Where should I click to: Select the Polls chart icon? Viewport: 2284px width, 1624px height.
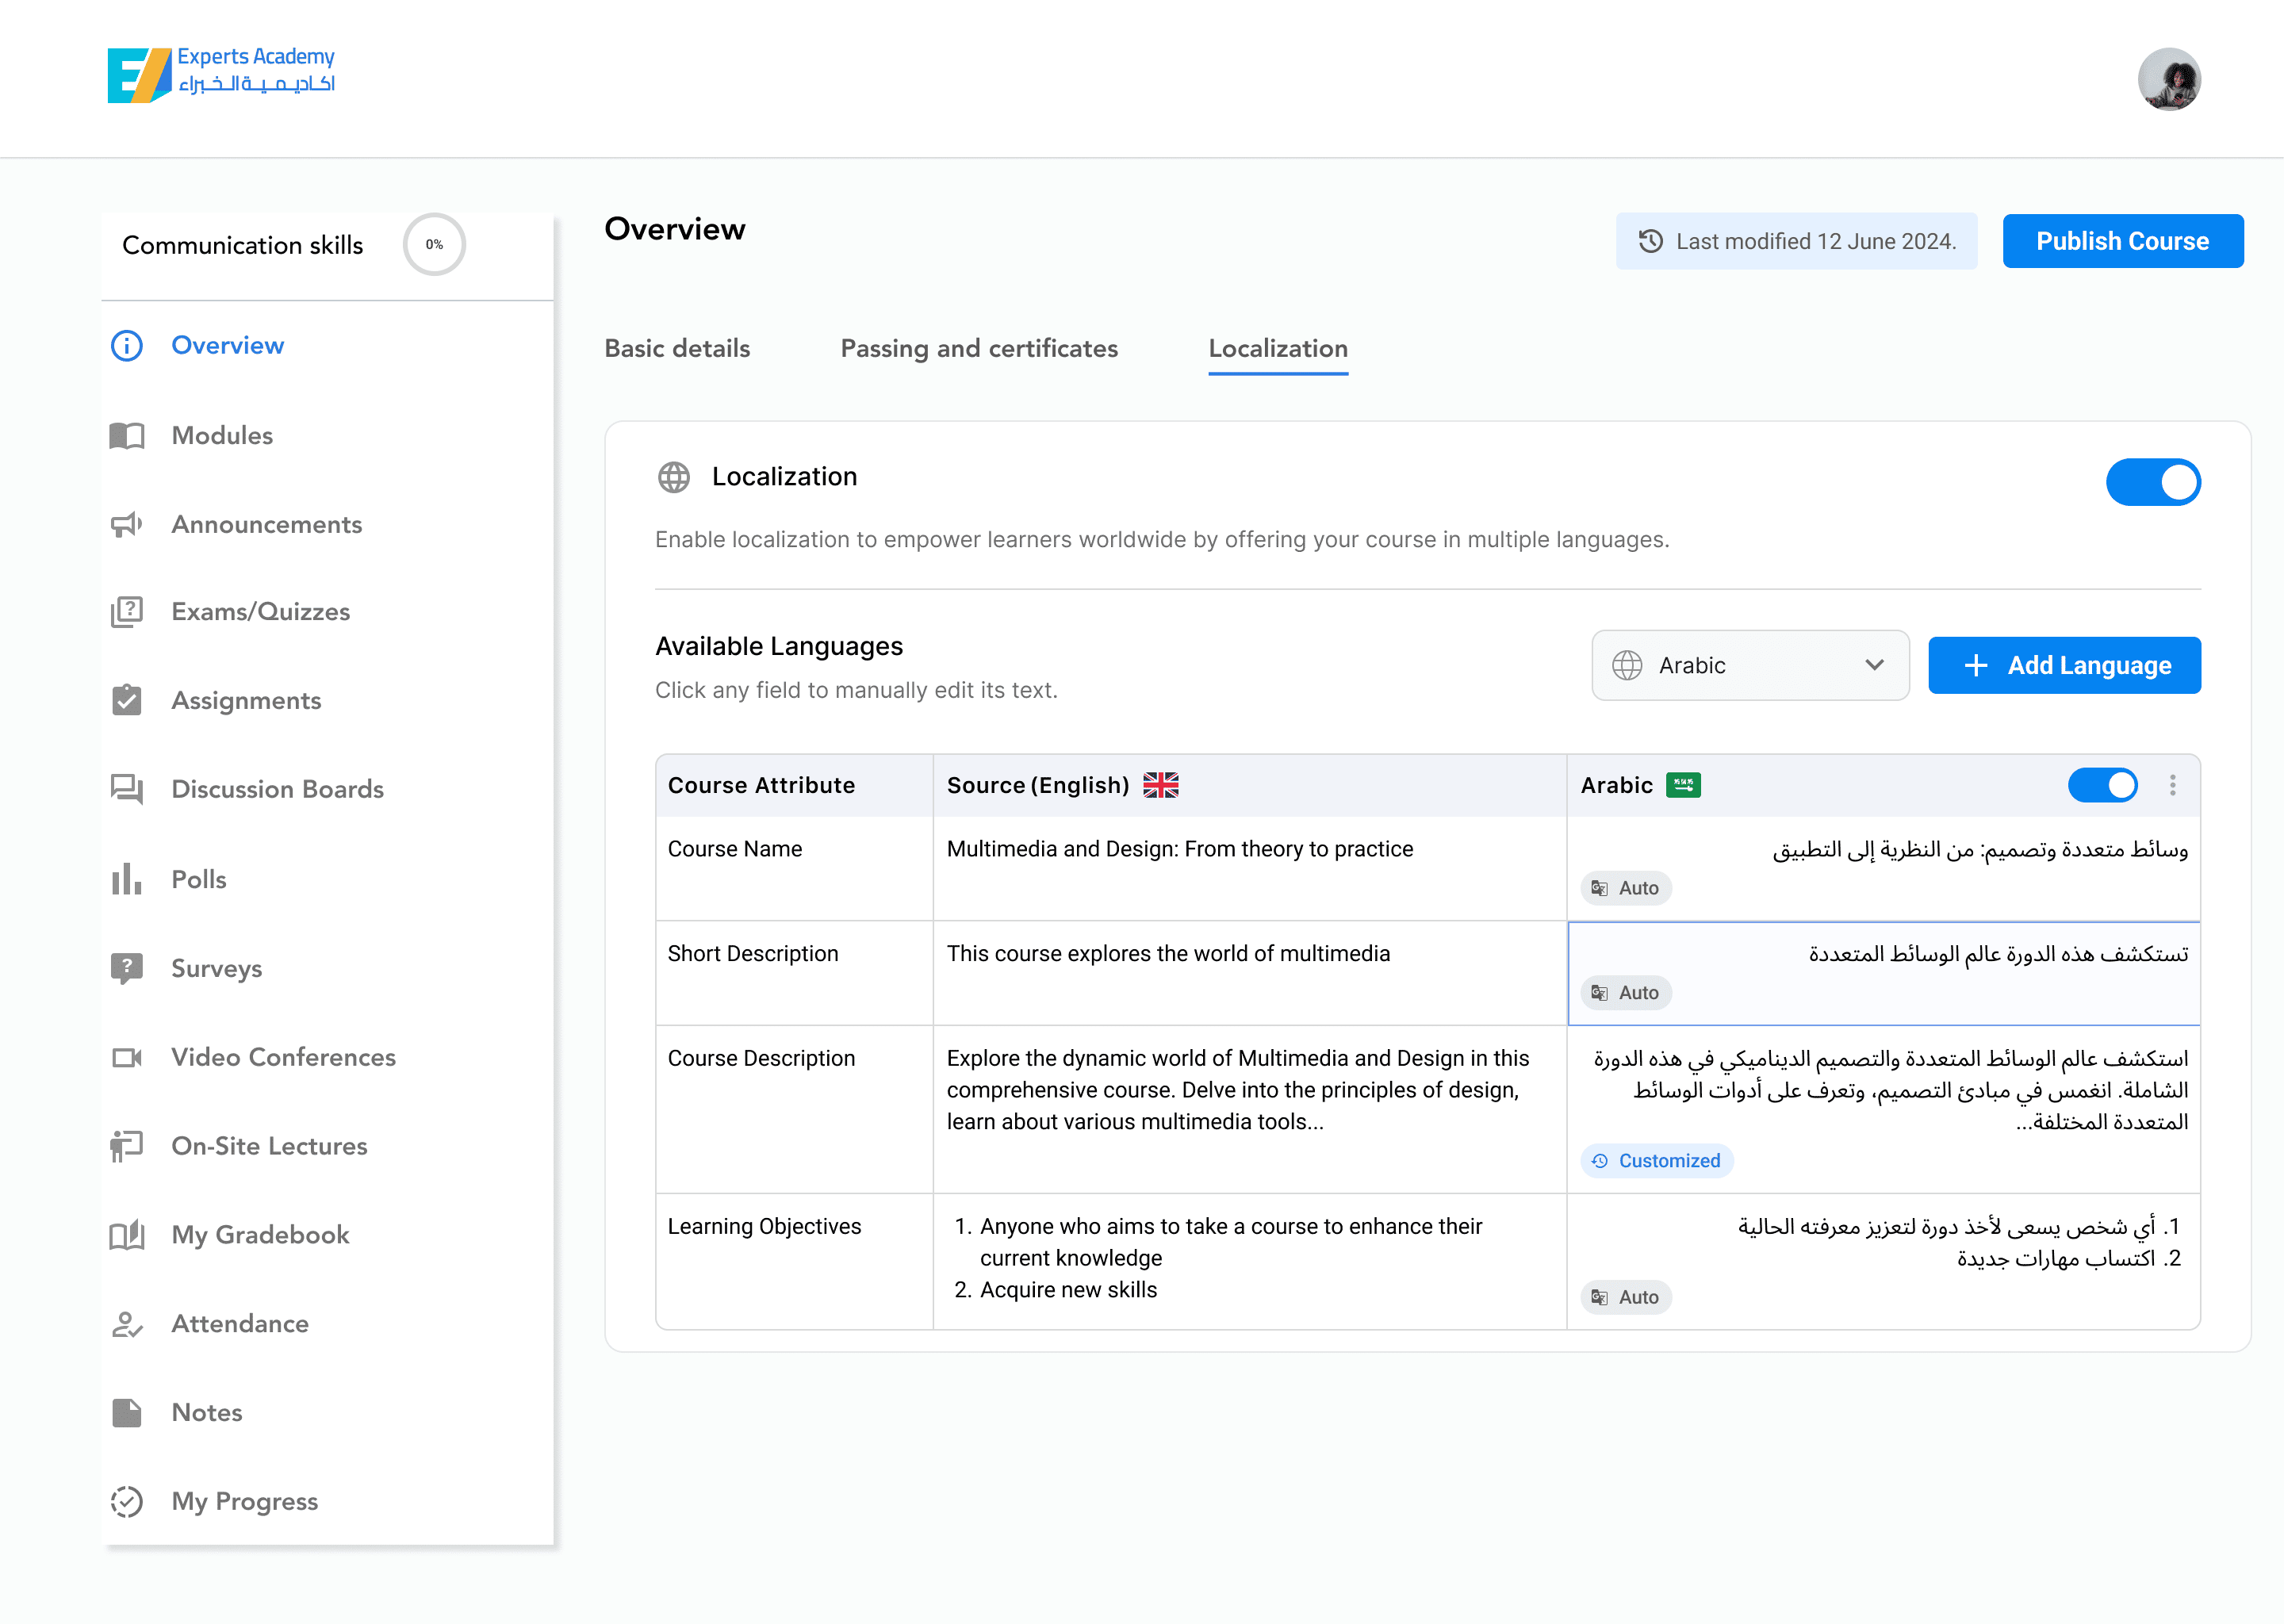(x=126, y=879)
